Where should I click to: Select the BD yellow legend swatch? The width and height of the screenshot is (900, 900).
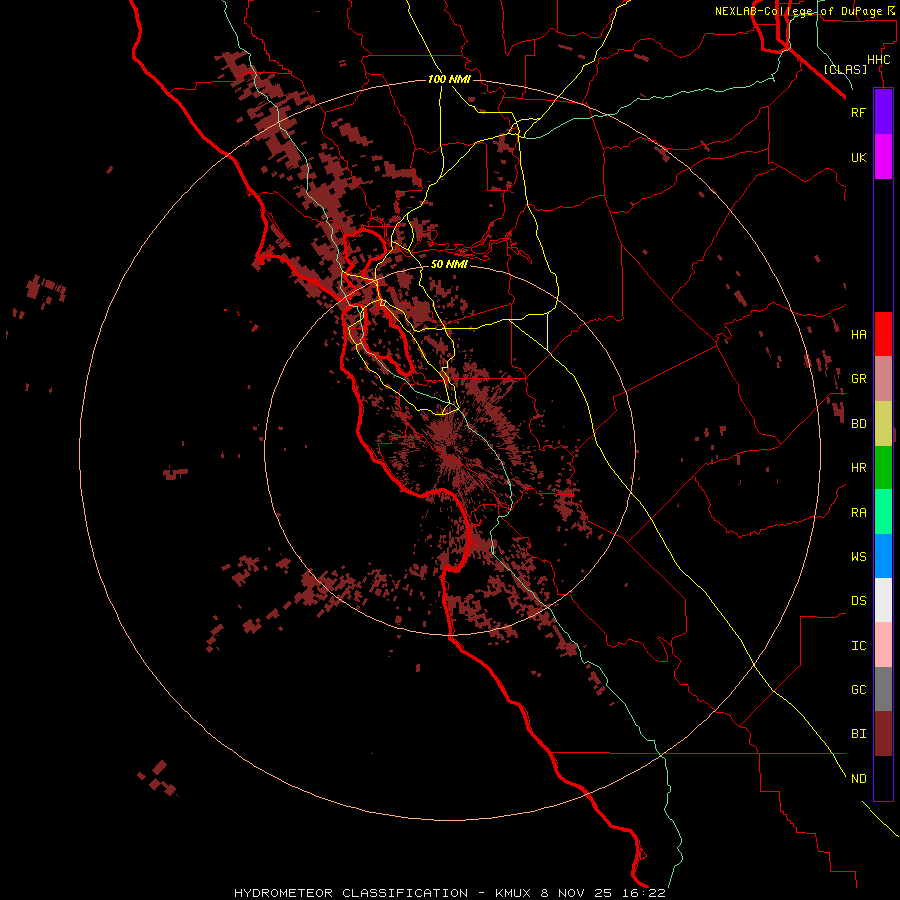click(883, 424)
